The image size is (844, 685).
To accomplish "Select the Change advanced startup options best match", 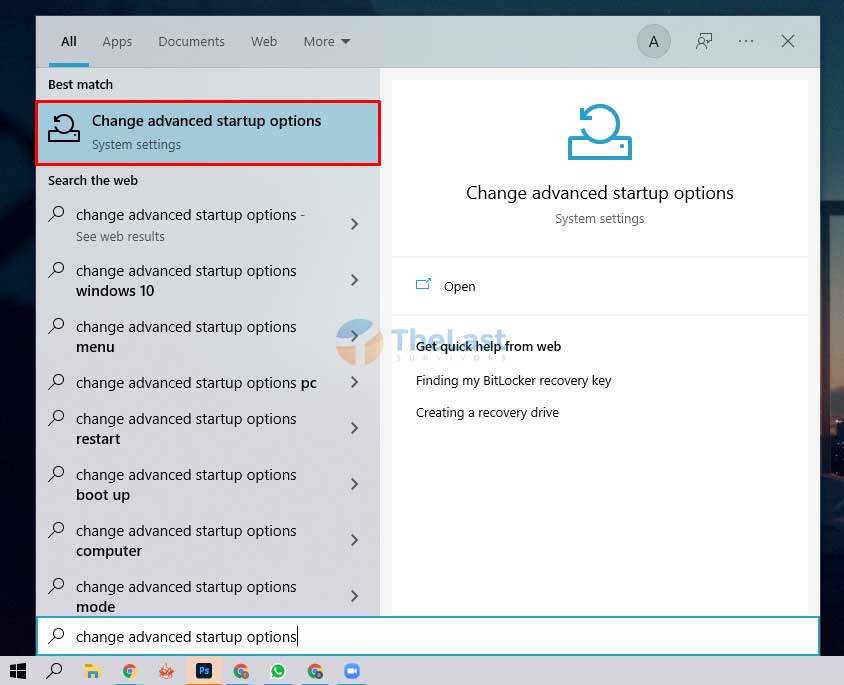I will (x=207, y=131).
